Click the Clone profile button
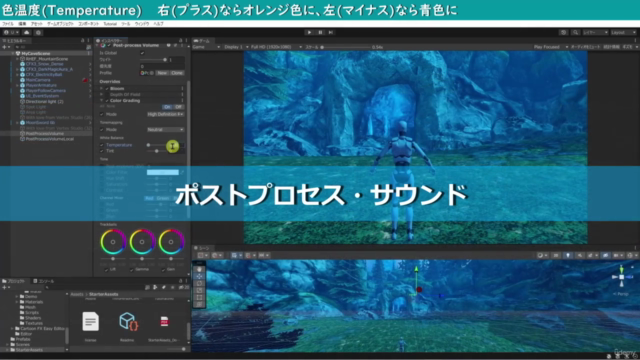Screen dimensions: 640x360 177,73
